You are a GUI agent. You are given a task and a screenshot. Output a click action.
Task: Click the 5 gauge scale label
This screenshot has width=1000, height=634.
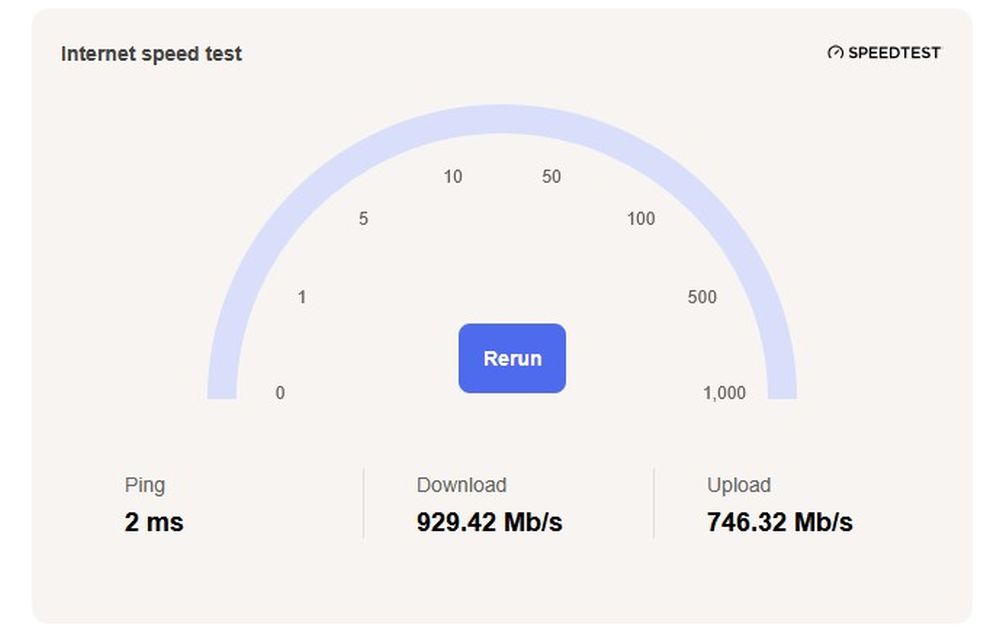pyautogui.click(x=363, y=219)
